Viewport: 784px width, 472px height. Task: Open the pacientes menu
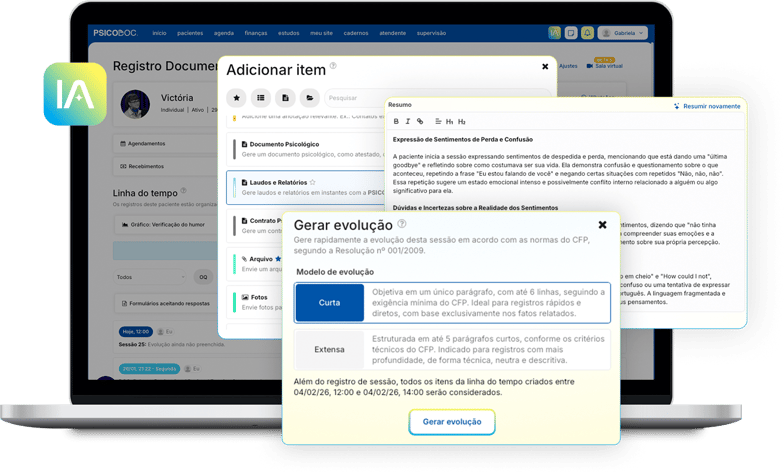coord(190,33)
